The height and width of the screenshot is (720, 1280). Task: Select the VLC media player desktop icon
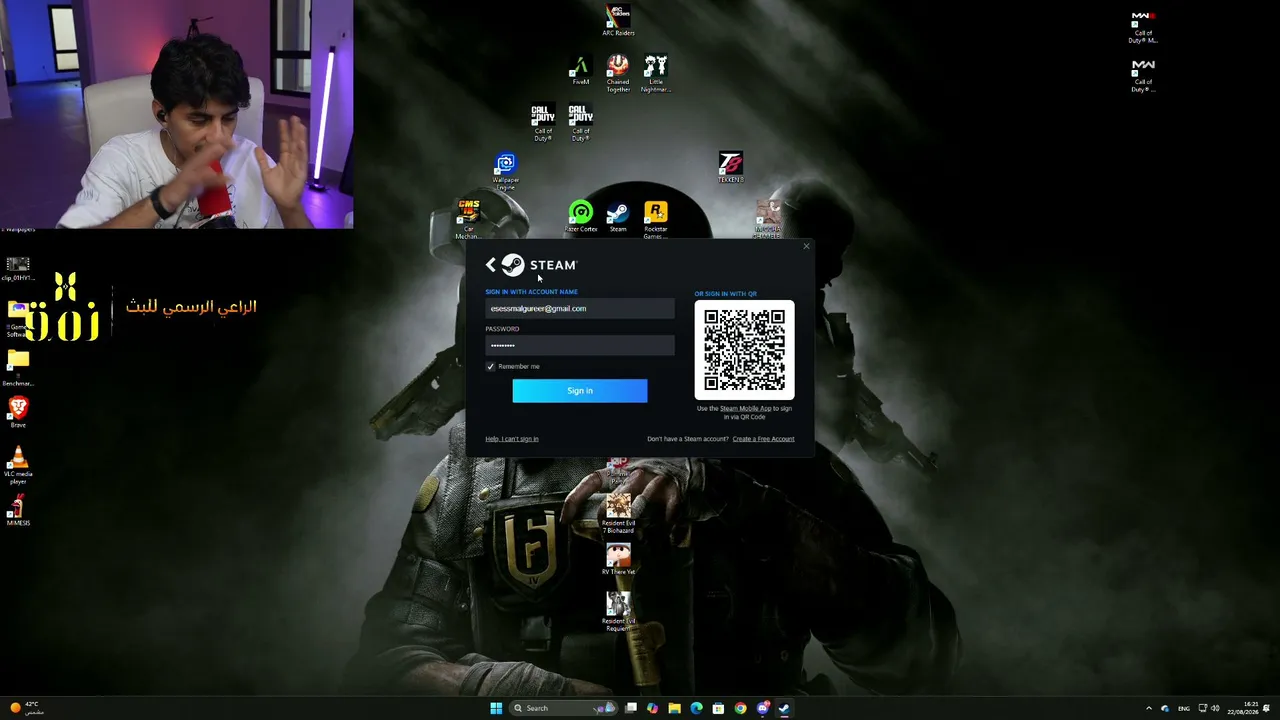[18, 466]
